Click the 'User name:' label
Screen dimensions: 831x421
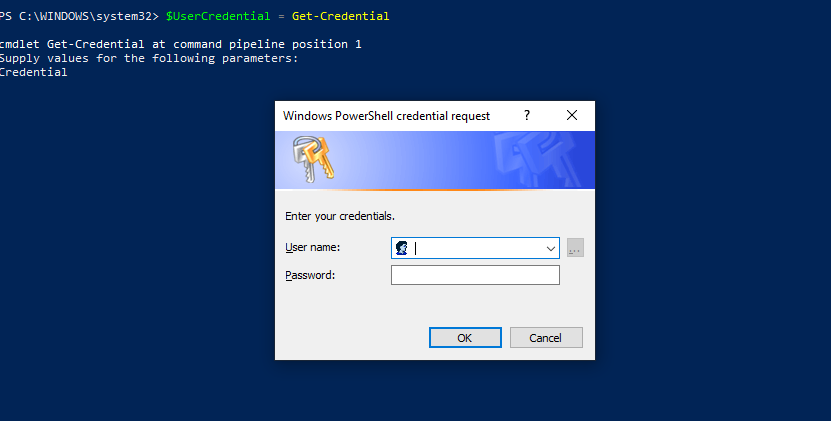(313, 248)
